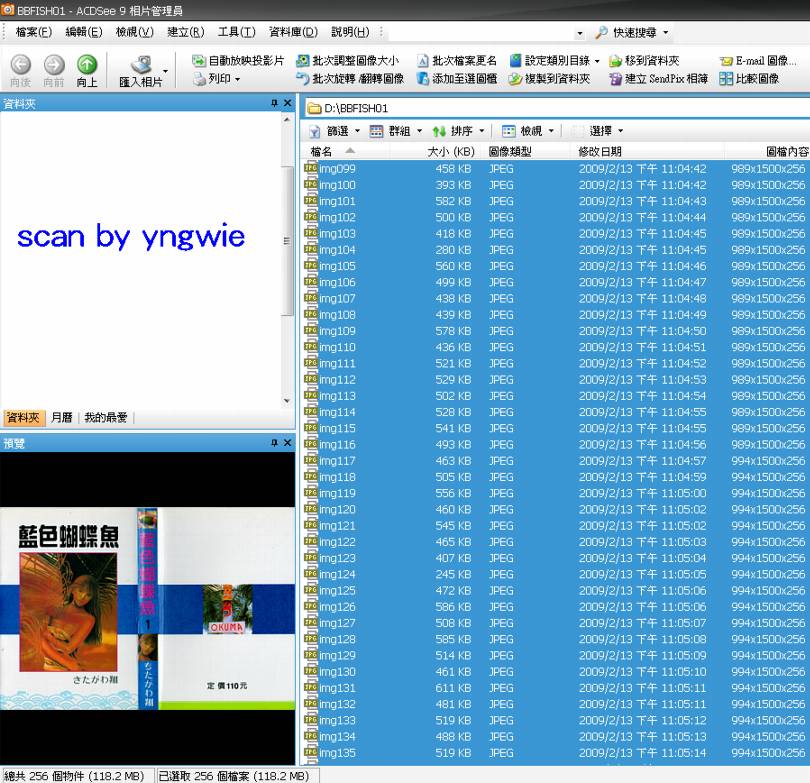Click the Back (向後) navigation arrow
The height and width of the screenshot is (783, 810).
tap(20, 64)
